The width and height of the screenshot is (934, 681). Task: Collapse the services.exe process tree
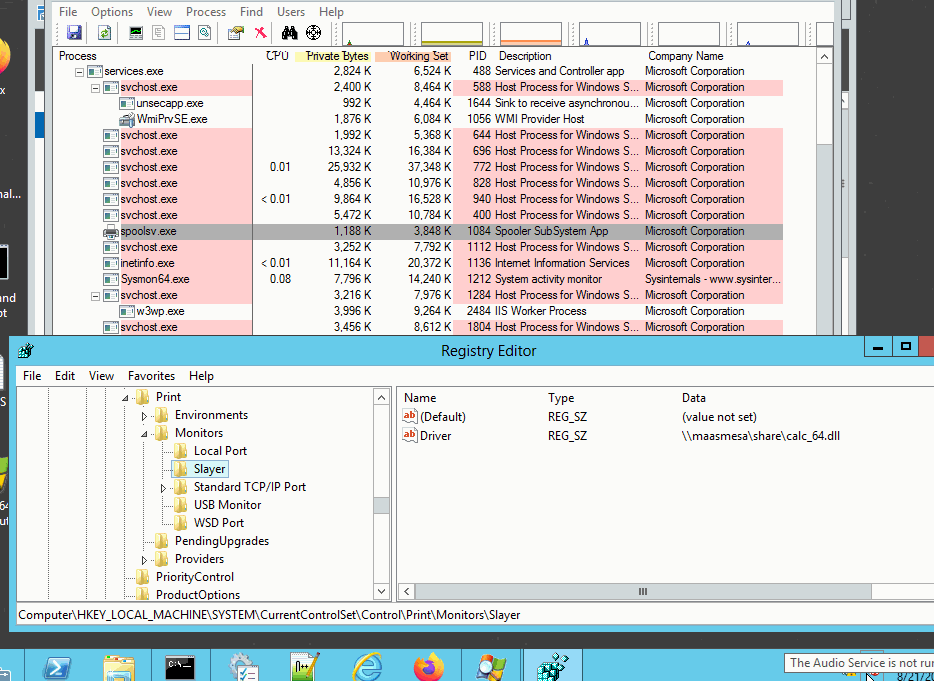[x=79, y=71]
